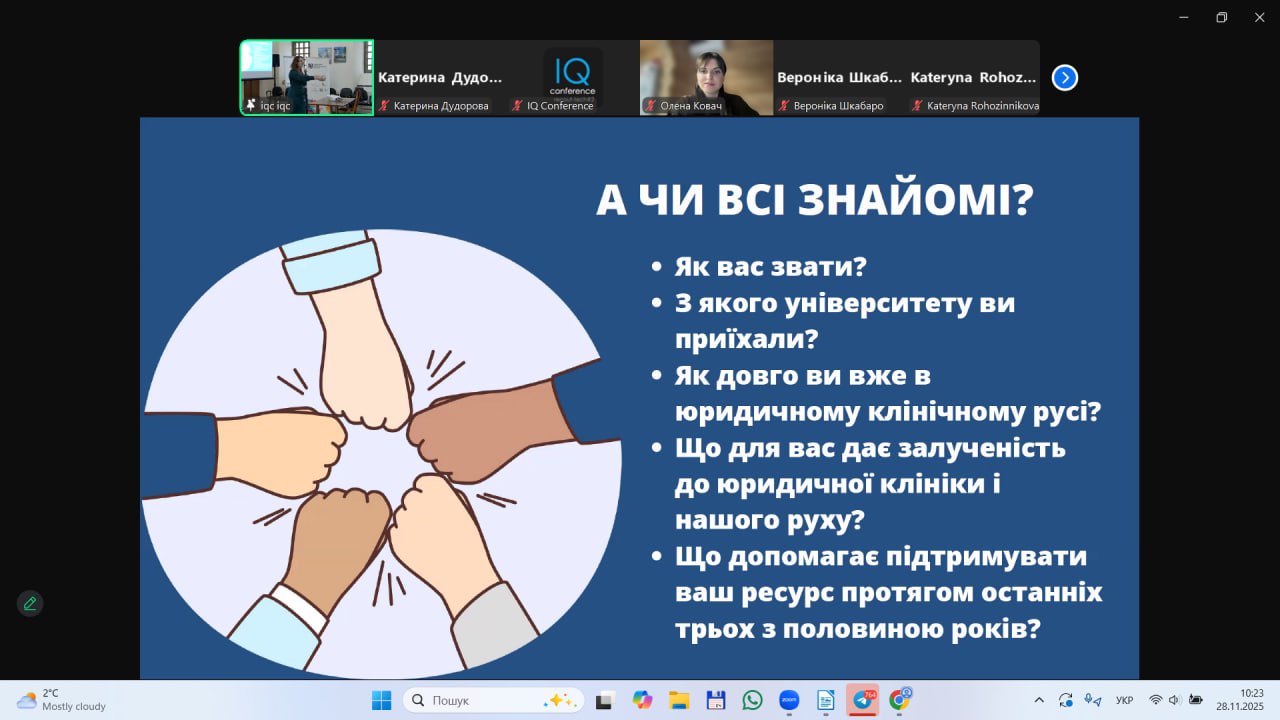Select the iqc iqc video thumbnail
The image size is (1280, 720).
[307, 77]
